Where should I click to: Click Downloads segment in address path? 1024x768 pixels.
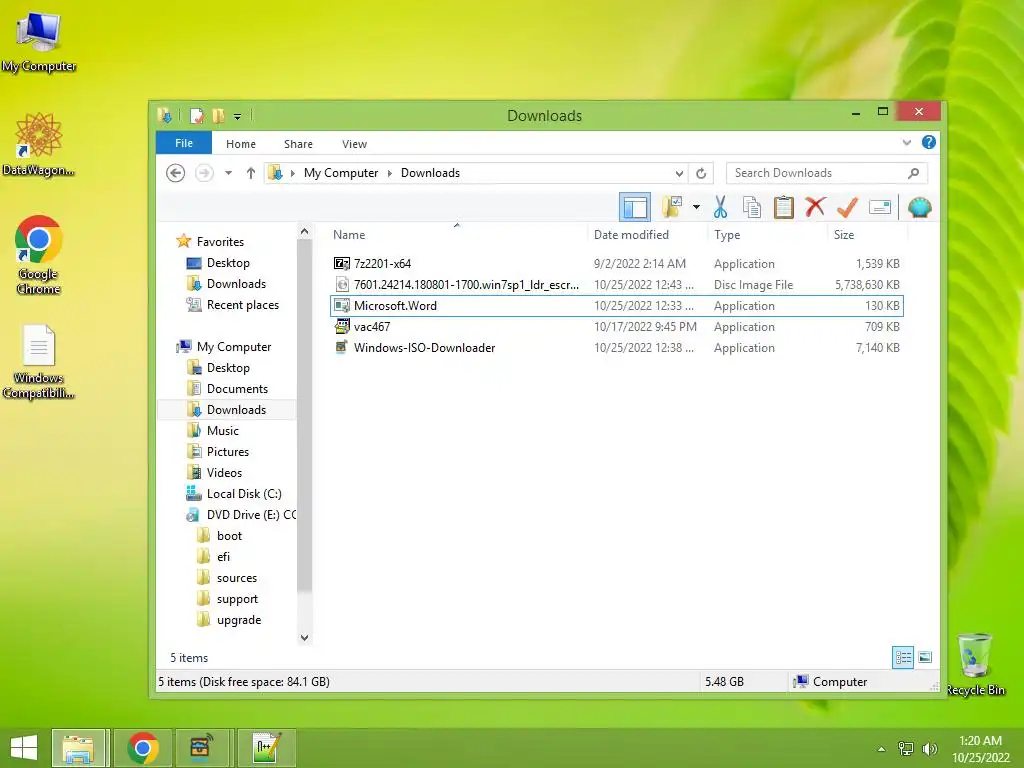pos(430,173)
